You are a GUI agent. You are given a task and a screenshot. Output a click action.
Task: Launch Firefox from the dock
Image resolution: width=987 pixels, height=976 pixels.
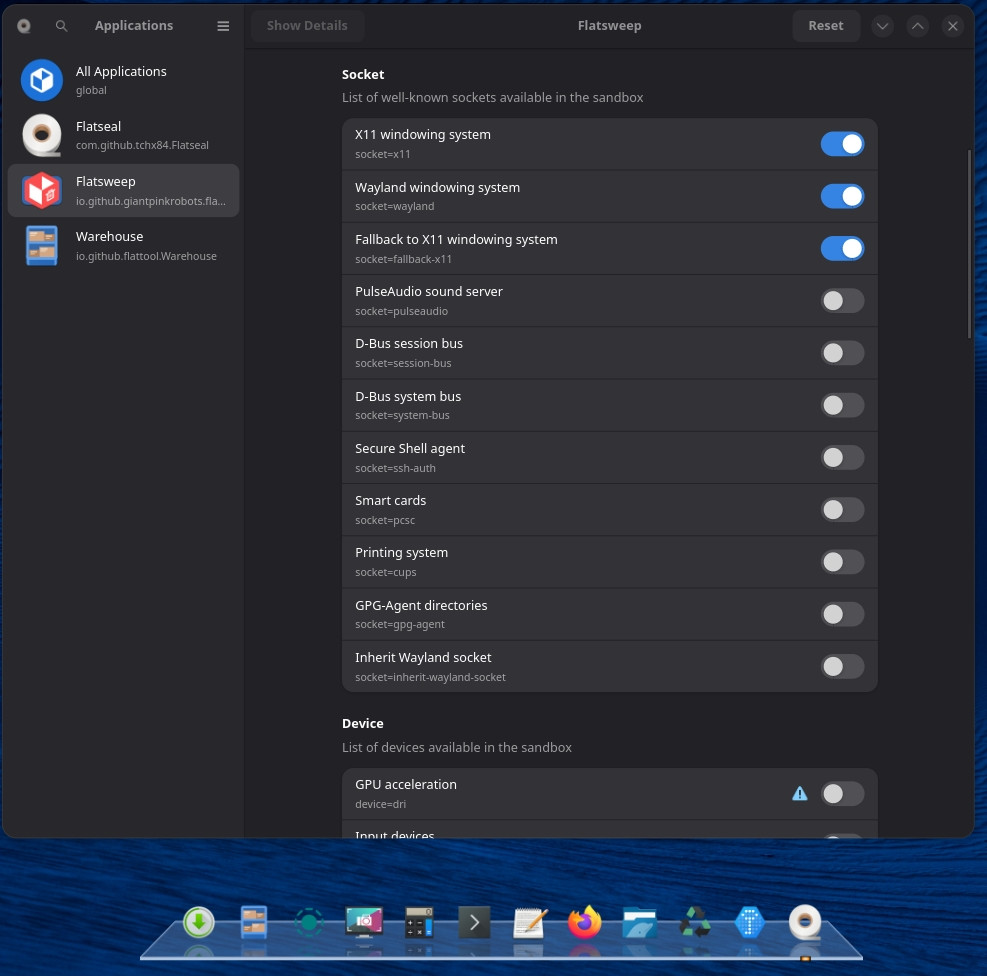click(x=585, y=922)
